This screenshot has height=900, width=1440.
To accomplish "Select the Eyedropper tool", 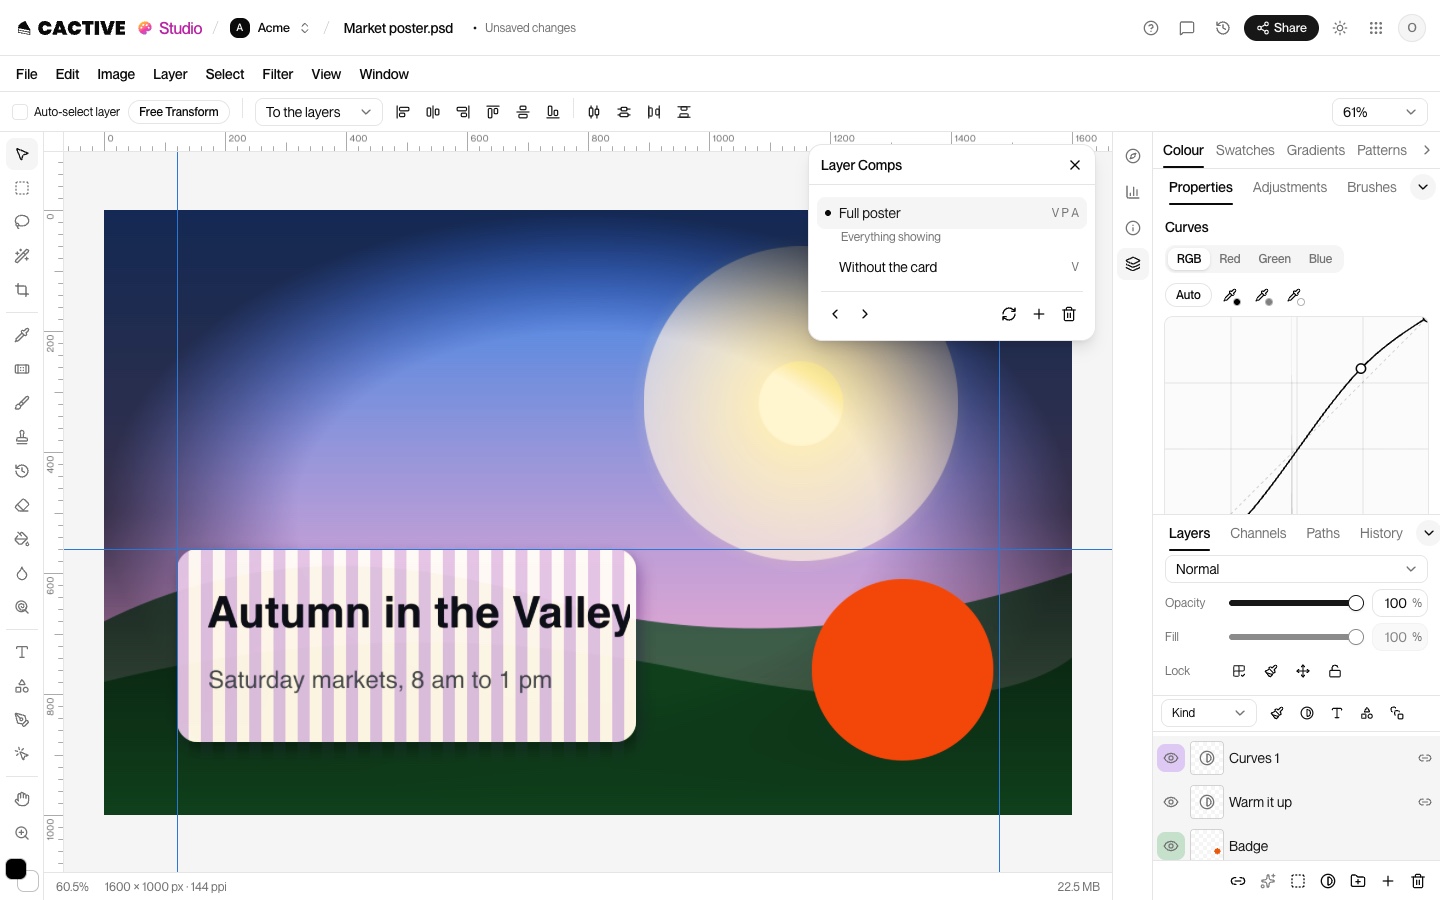I will point(22,335).
